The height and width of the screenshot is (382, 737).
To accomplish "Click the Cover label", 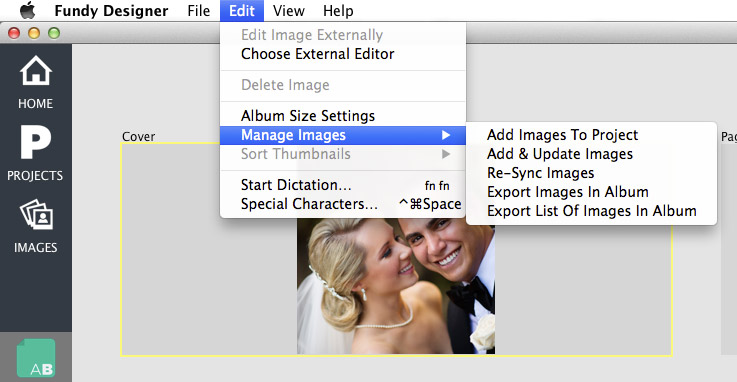I will (138, 137).
